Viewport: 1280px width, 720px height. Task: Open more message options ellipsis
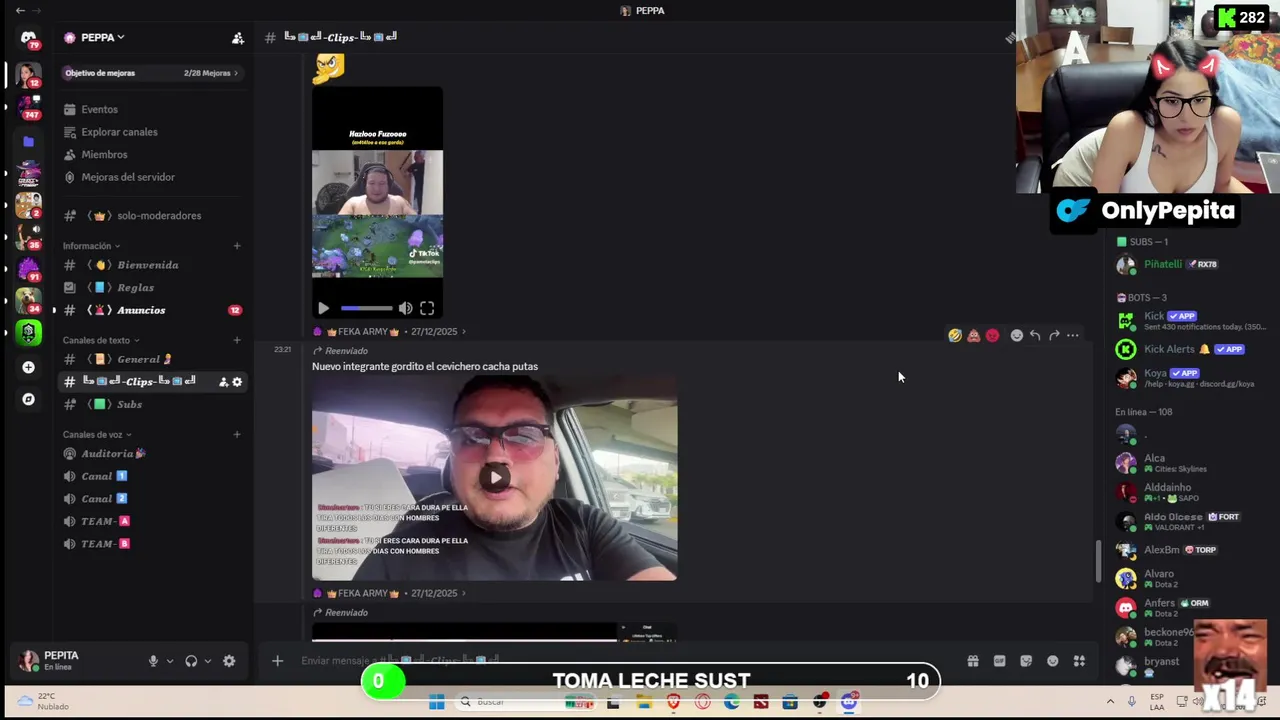[1072, 335]
